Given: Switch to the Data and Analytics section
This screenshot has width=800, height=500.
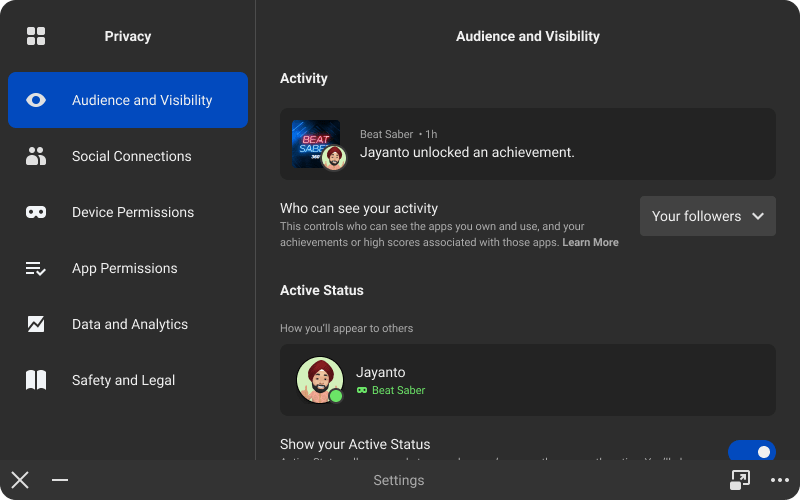Looking at the screenshot, I should (128, 324).
